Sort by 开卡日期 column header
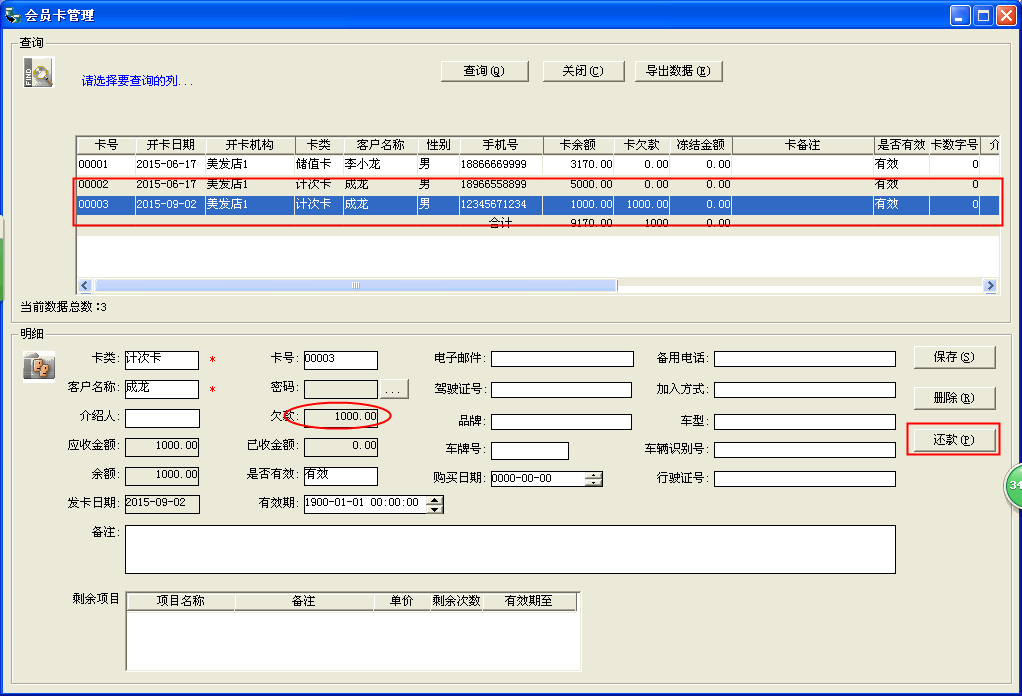Image resolution: width=1022 pixels, height=696 pixels. (x=170, y=145)
